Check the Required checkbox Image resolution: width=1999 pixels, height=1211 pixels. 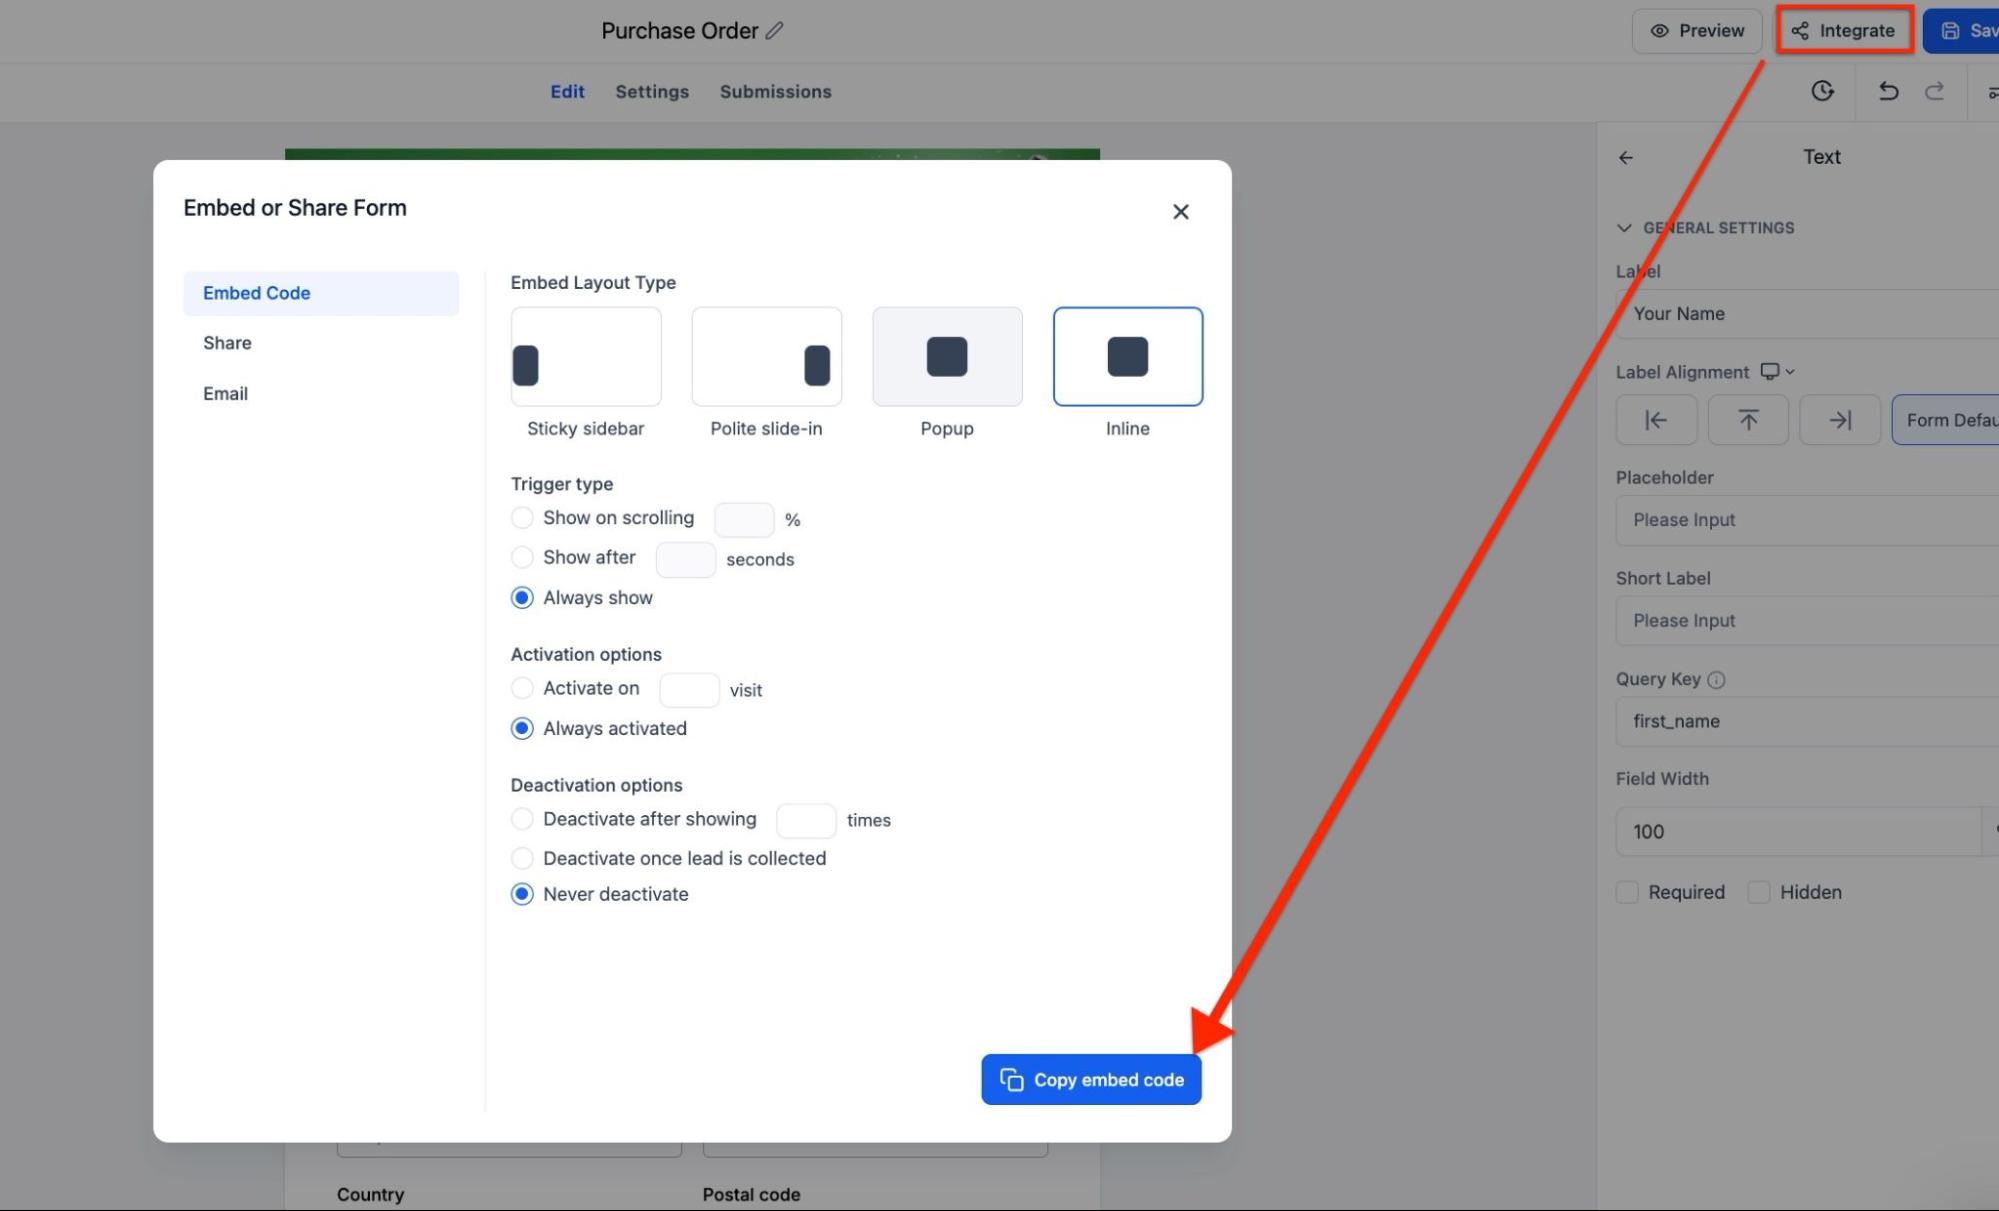pos(1627,892)
